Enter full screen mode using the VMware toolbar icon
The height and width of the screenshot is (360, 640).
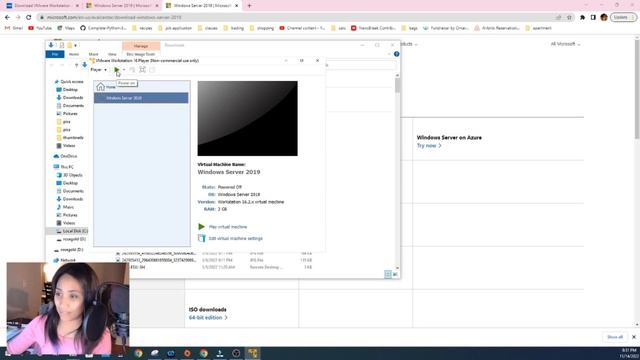[x=142, y=70]
